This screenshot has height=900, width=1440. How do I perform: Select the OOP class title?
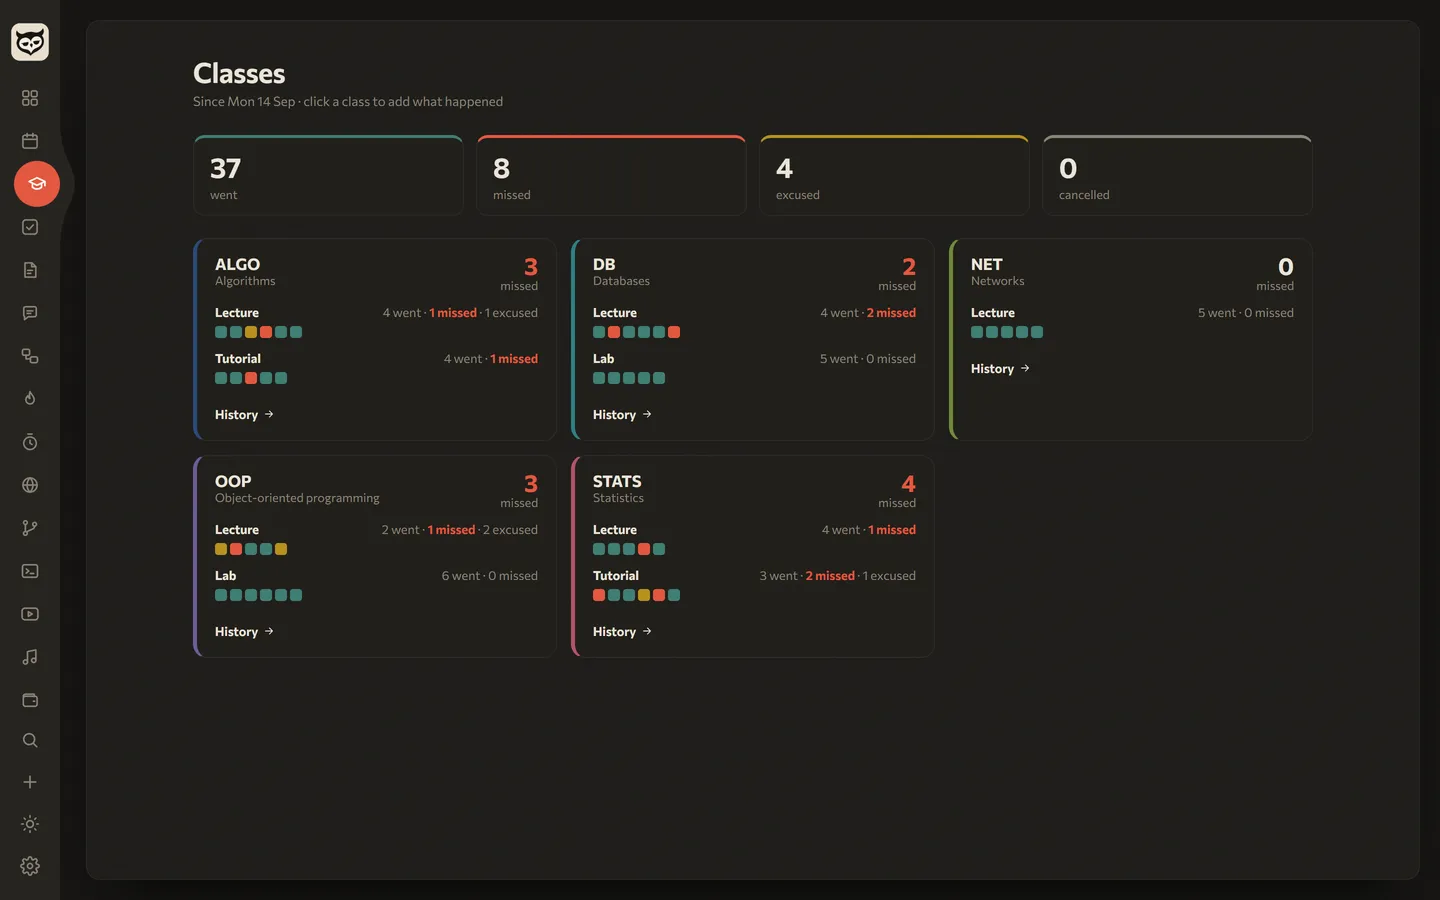(233, 481)
